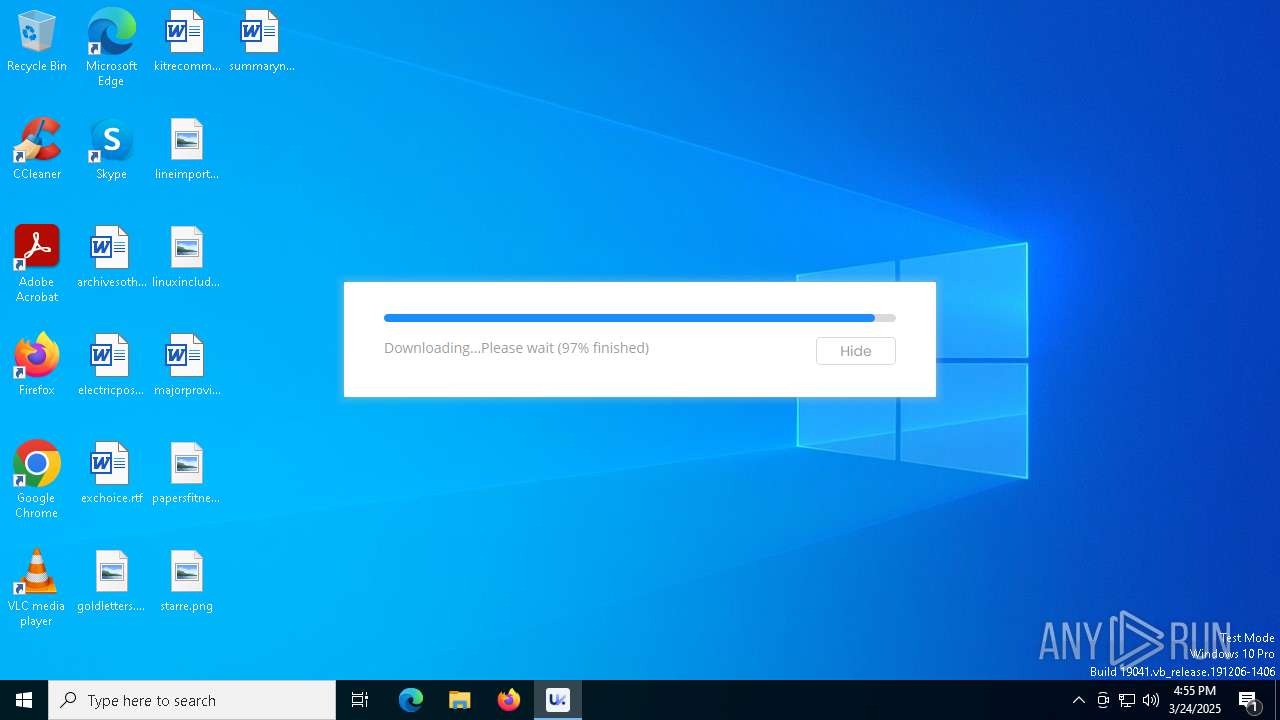Select the Firefox desktop shortcut

37,366
